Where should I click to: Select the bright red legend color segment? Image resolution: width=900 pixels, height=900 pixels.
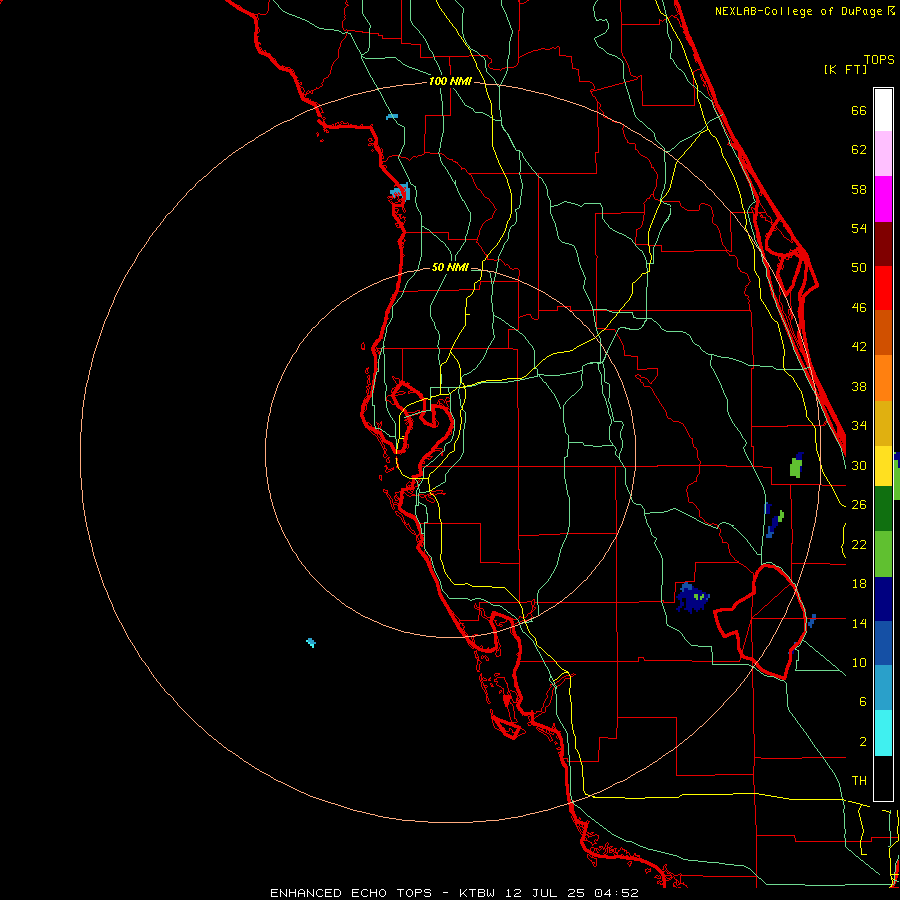point(883,288)
